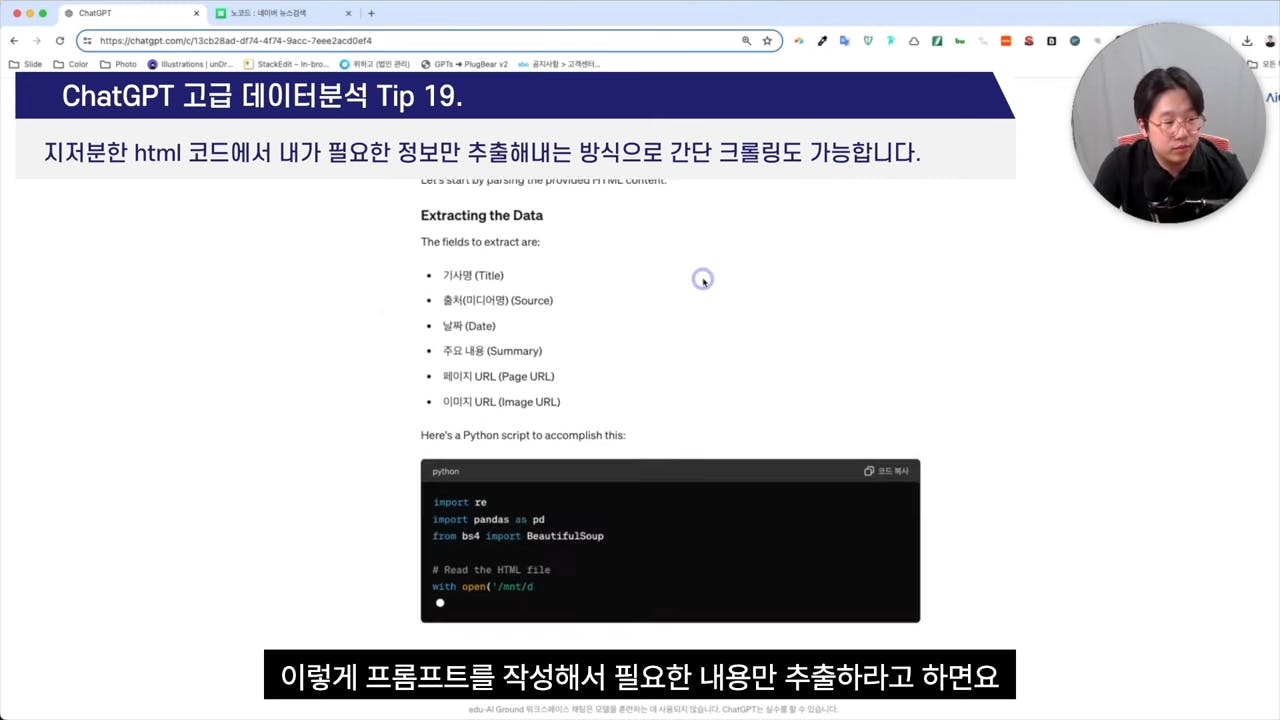Screen dimensions: 1280x720
Task: Click the '페이지 URL (Page URL)' list item
Action: pos(498,376)
